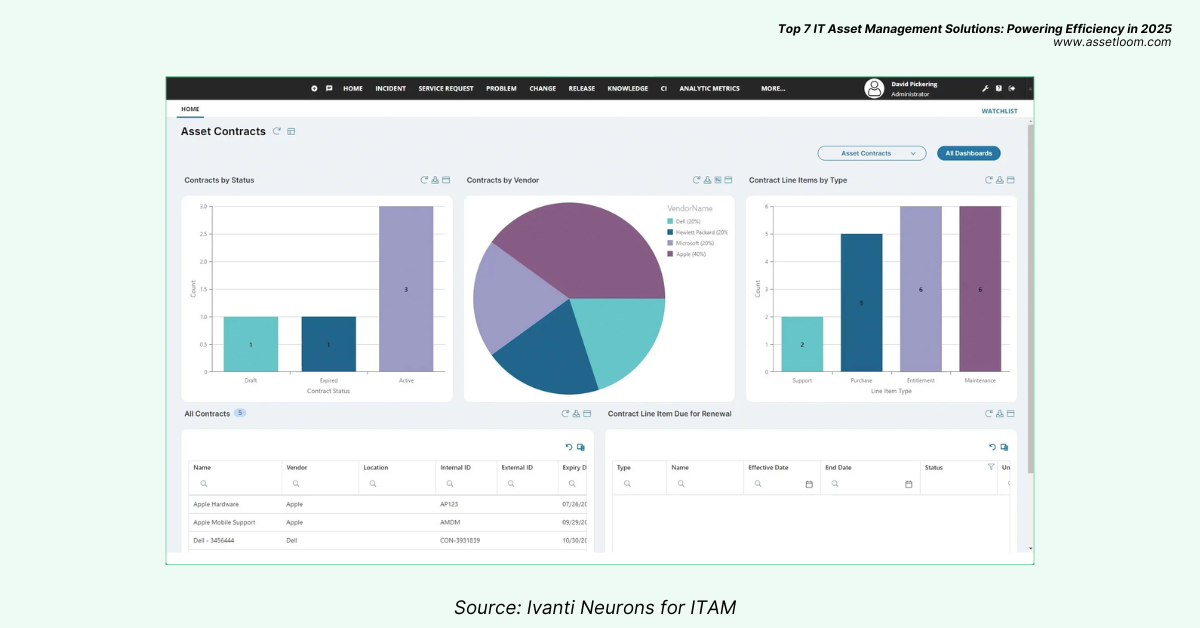Refresh the Asset Contracts dashboard title icon
Image resolution: width=1200 pixels, height=628 pixels.
coord(277,131)
